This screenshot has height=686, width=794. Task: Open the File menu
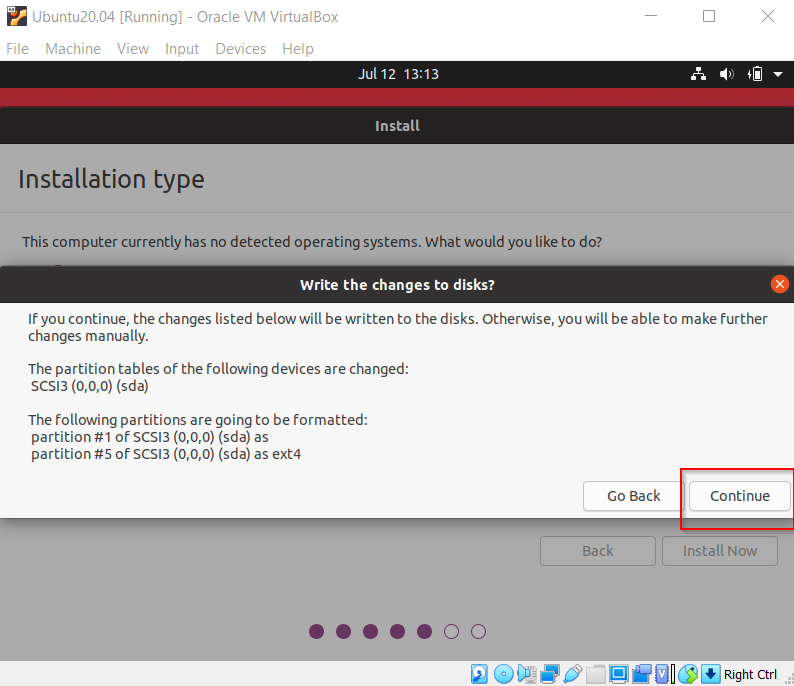(18, 48)
